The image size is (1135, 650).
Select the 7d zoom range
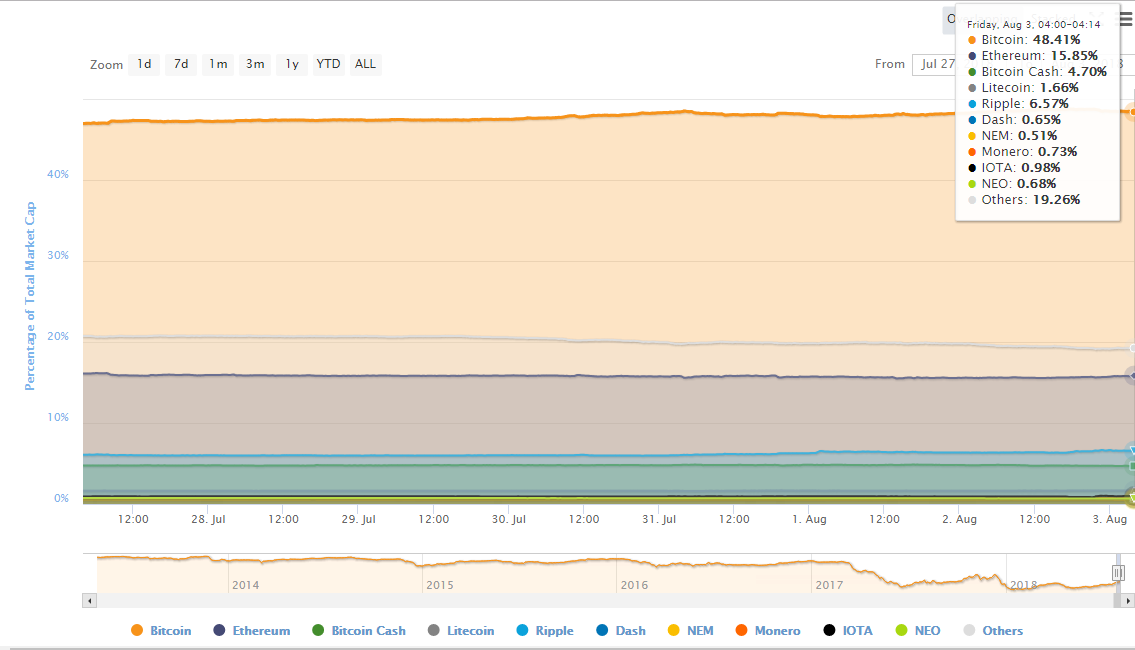point(181,64)
